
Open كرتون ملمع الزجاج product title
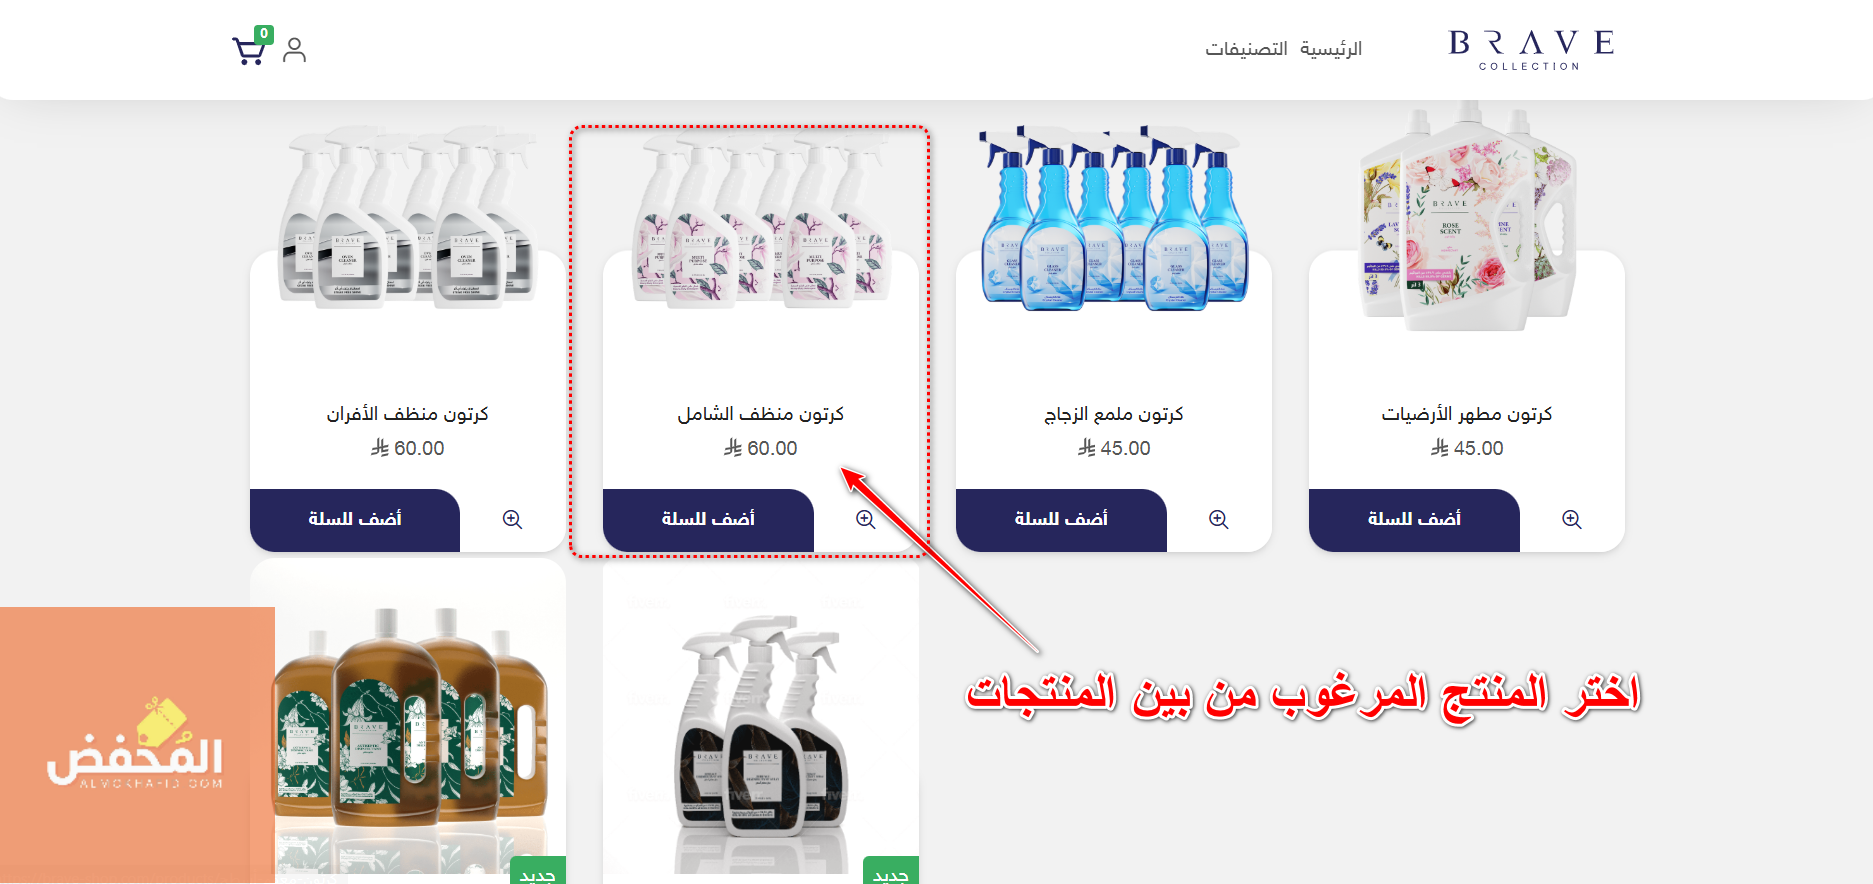1114,414
